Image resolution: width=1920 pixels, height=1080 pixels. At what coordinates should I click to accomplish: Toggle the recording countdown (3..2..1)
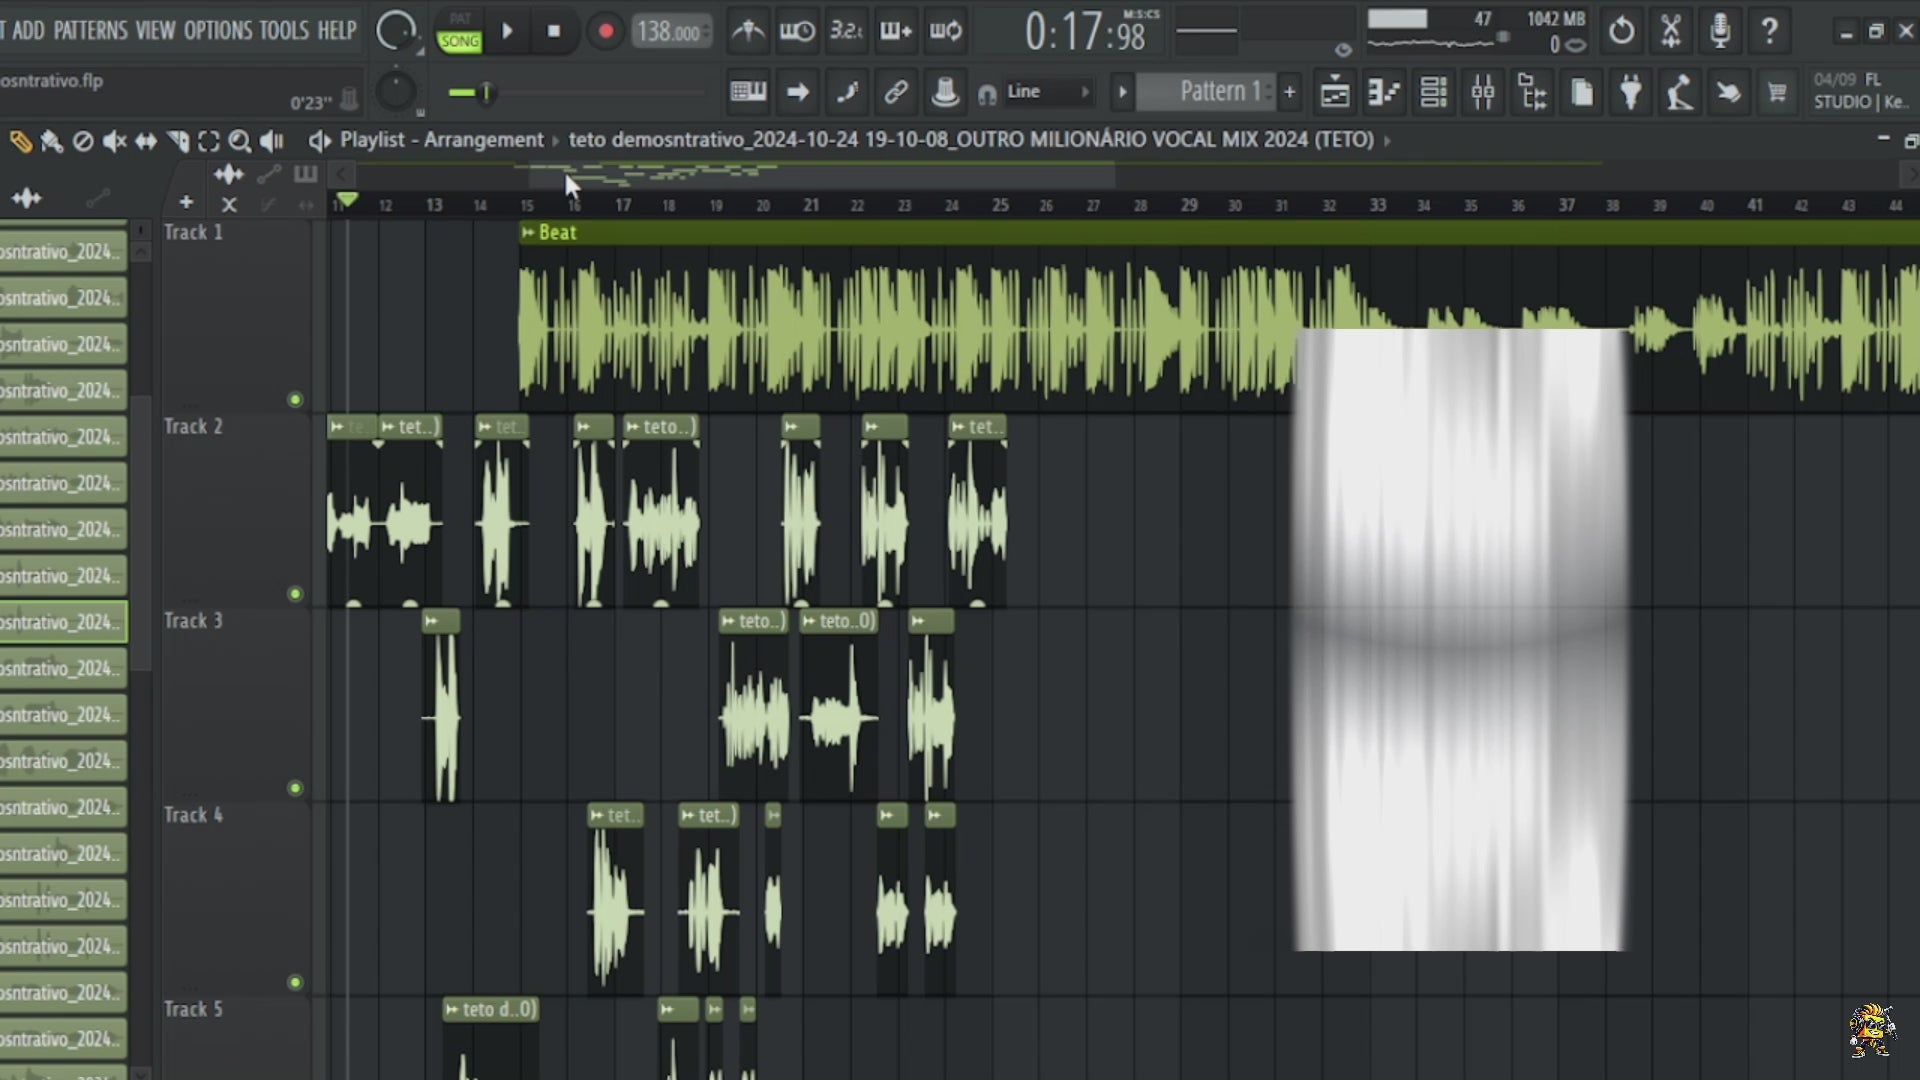point(847,31)
